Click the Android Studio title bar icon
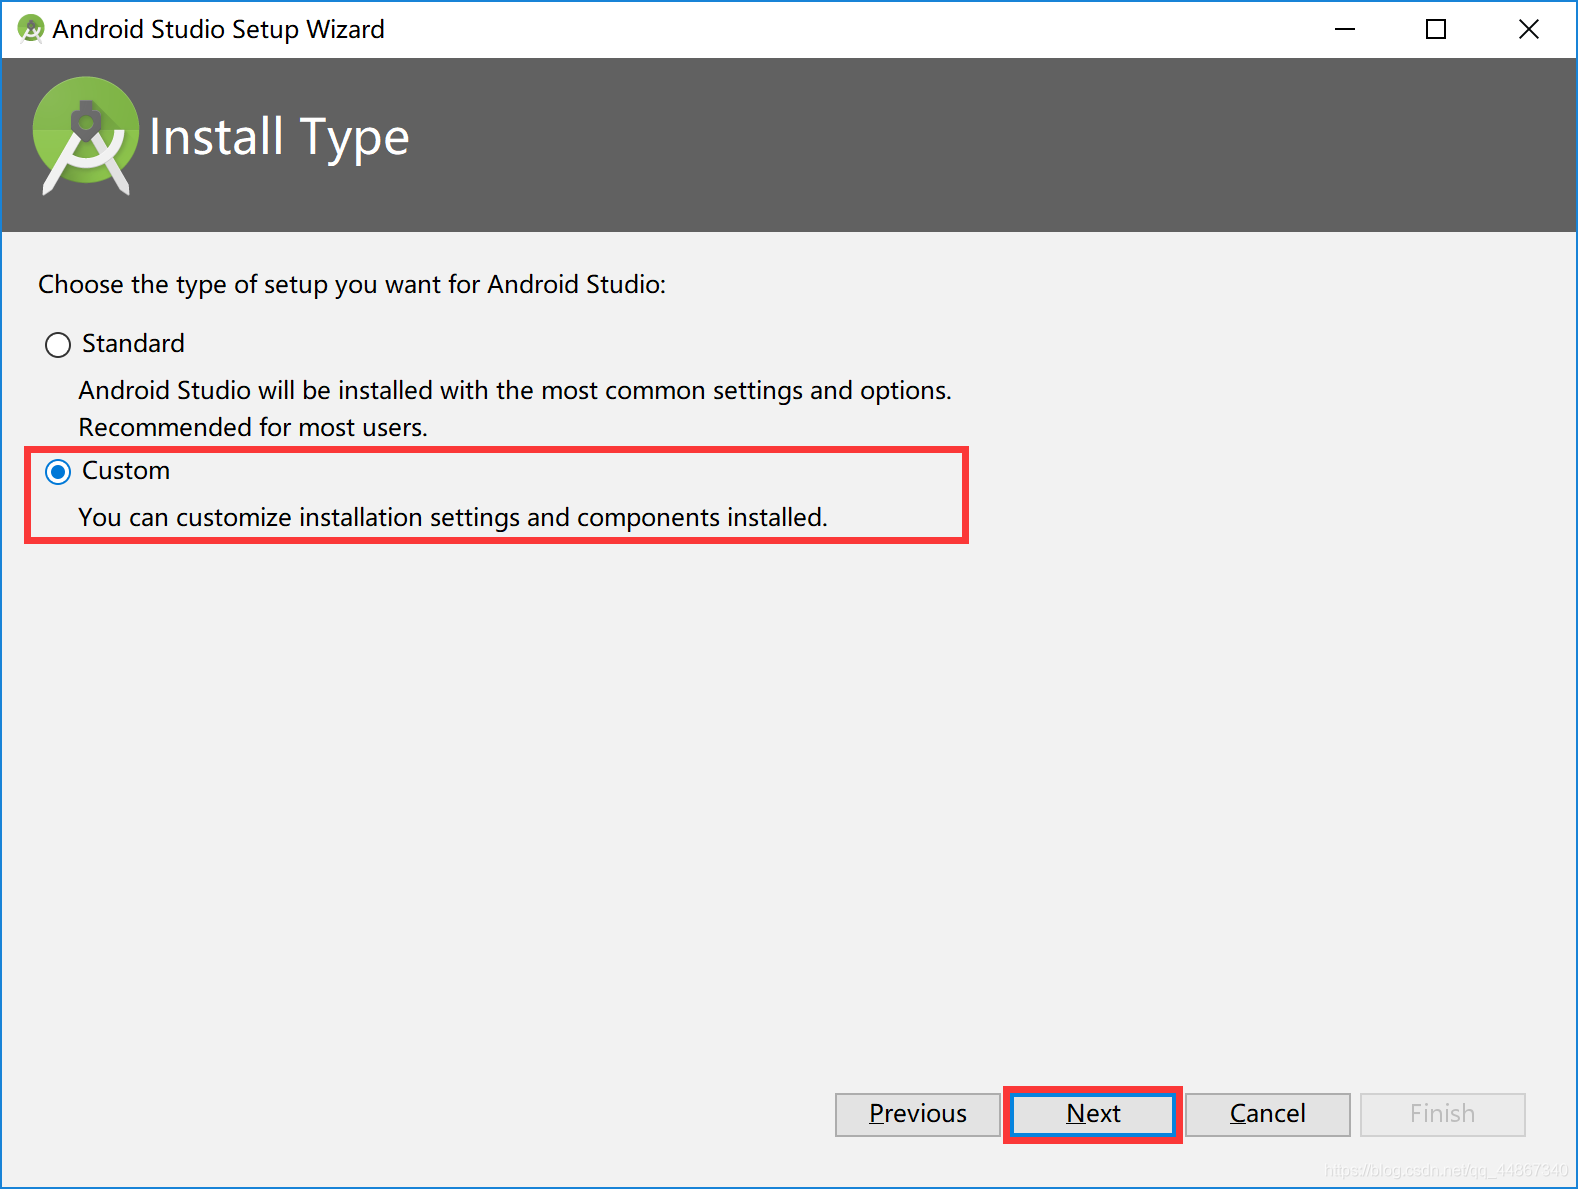 click(x=31, y=29)
